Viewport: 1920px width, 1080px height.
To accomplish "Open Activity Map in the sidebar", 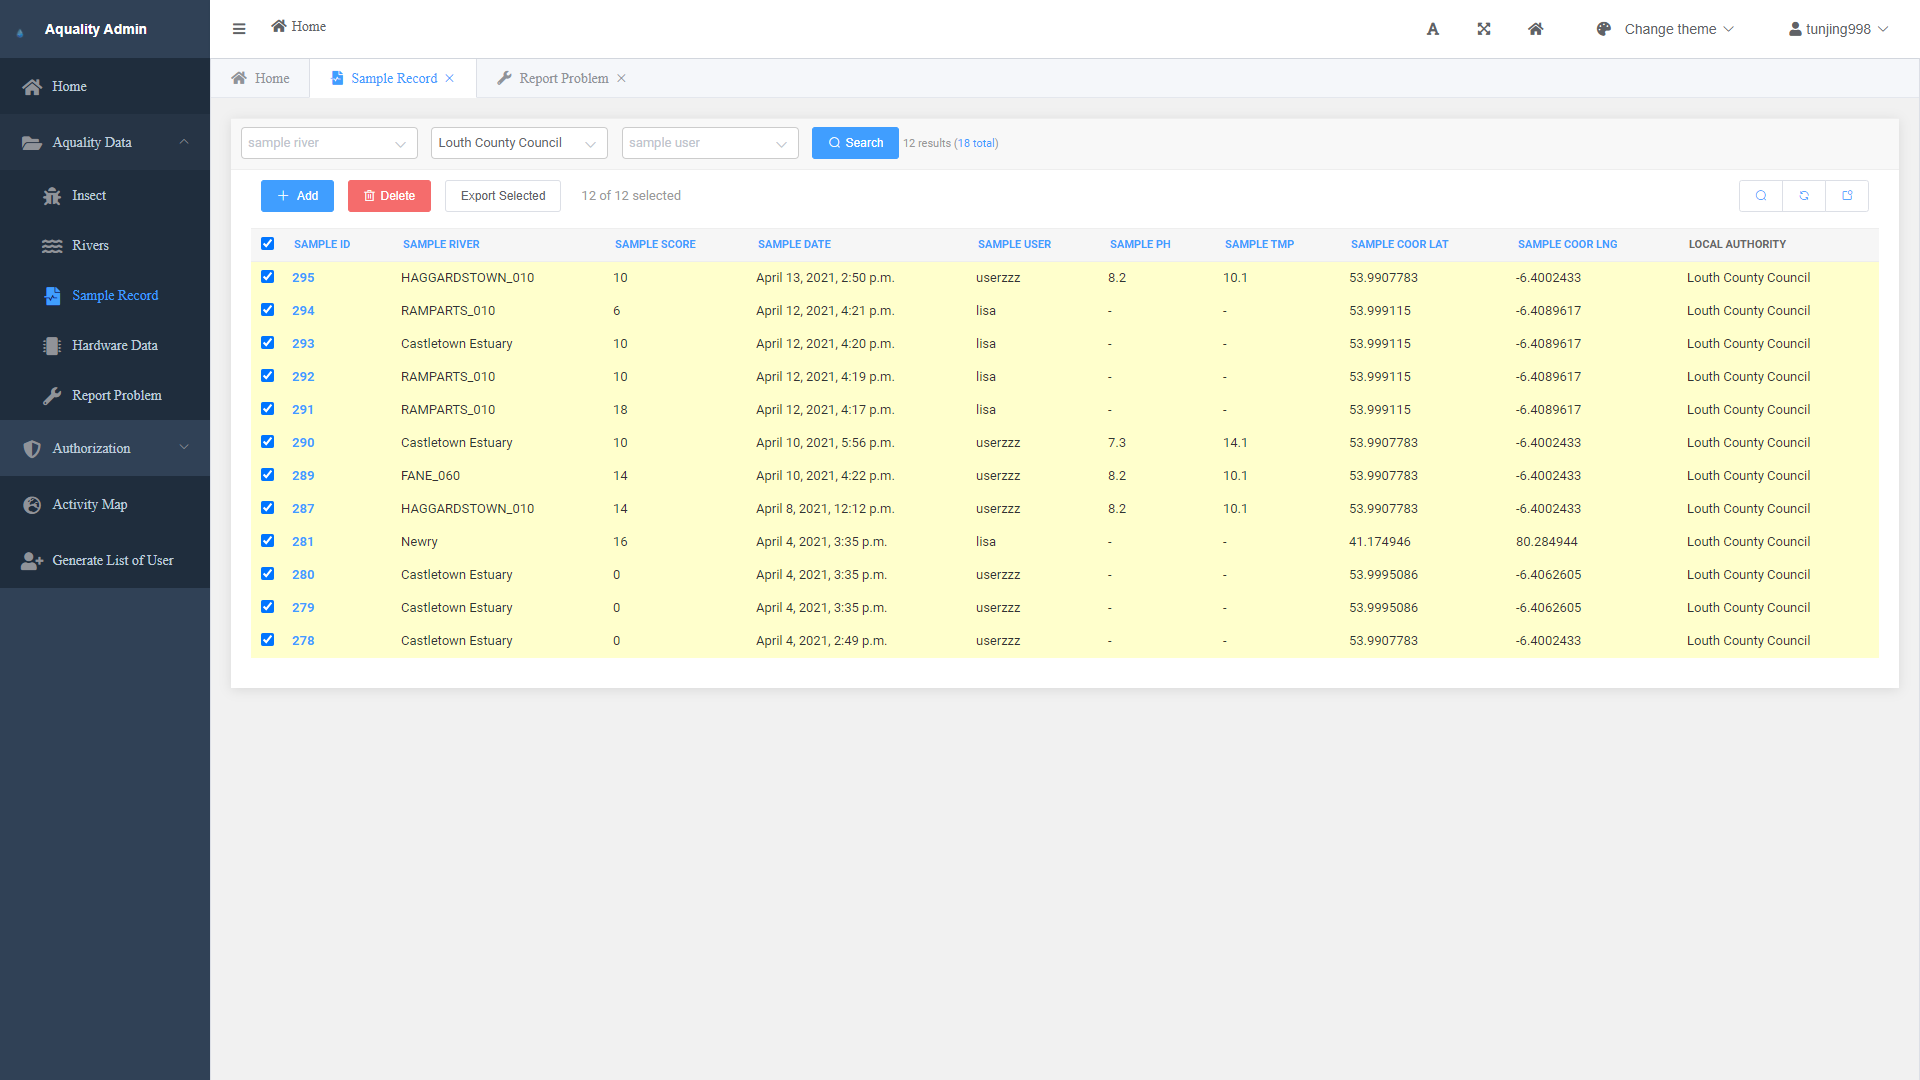I will click(x=105, y=505).
